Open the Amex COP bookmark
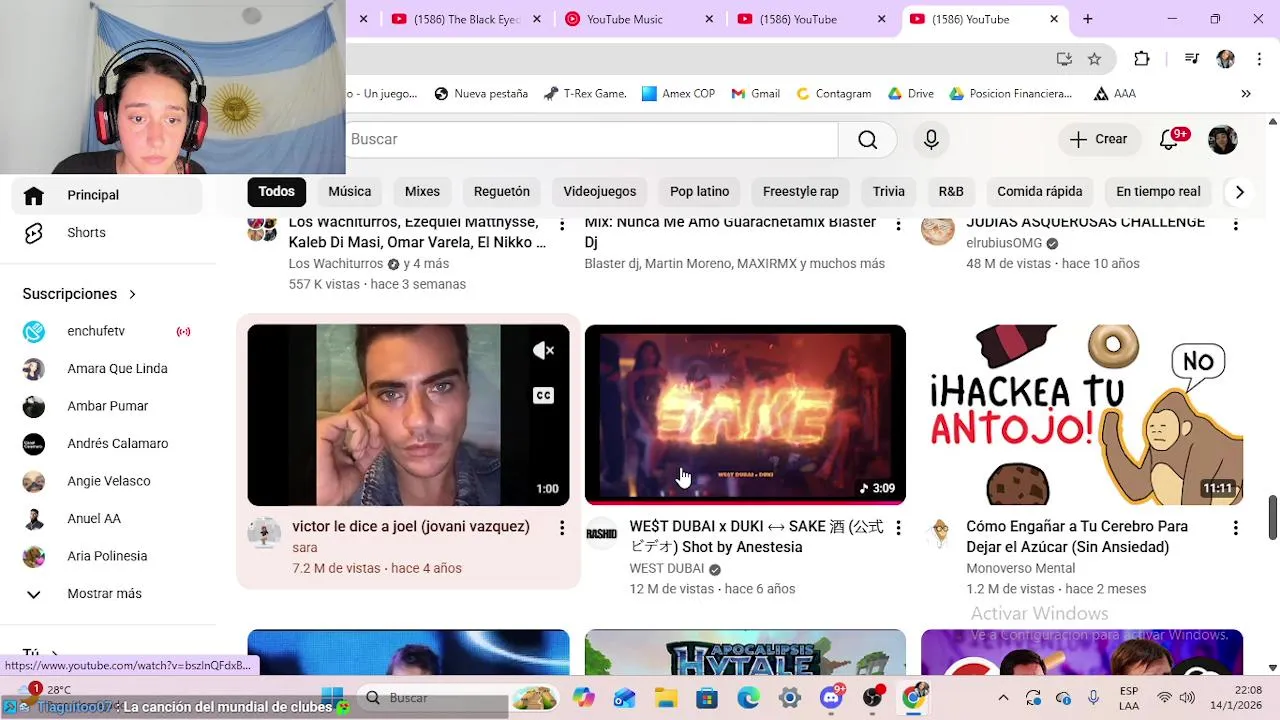1280x720 pixels. click(x=678, y=94)
